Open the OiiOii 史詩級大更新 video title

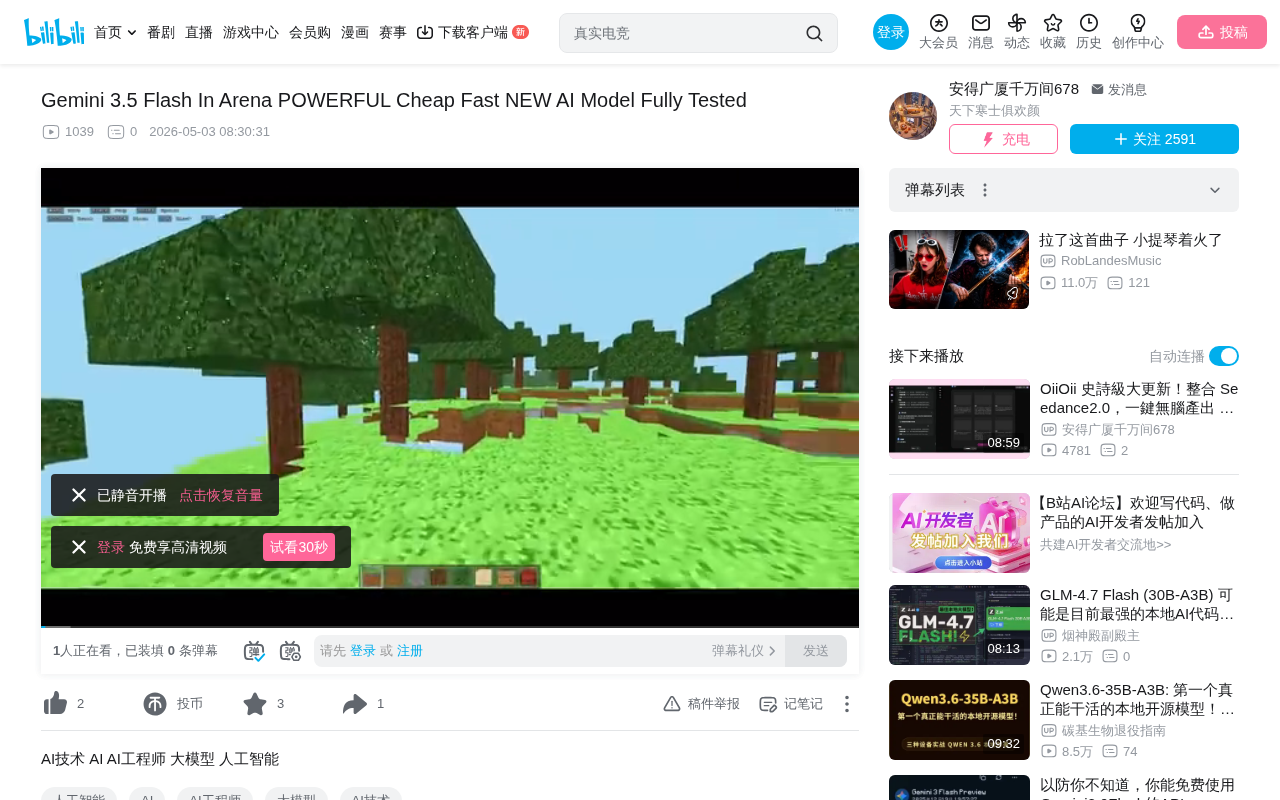pos(1139,398)
